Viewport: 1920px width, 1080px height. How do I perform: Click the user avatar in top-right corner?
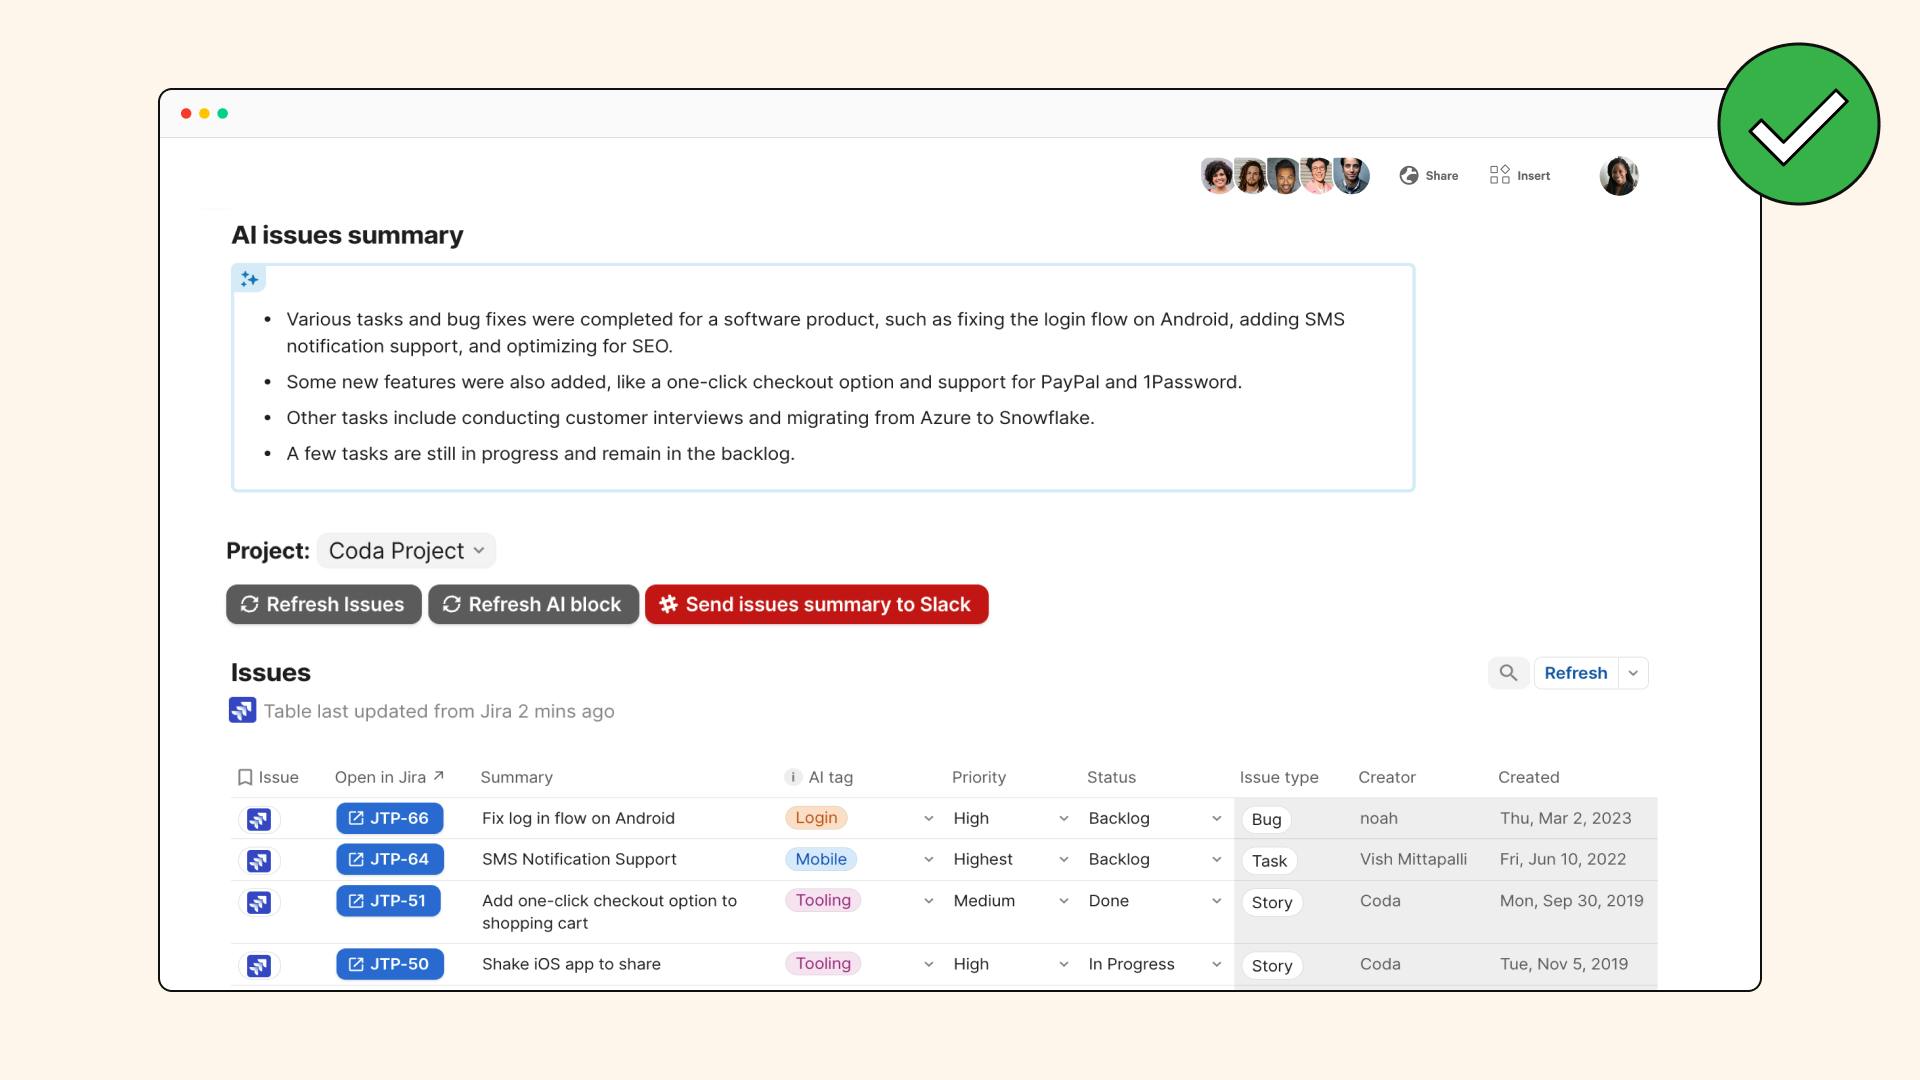(x=1618, y=174)
